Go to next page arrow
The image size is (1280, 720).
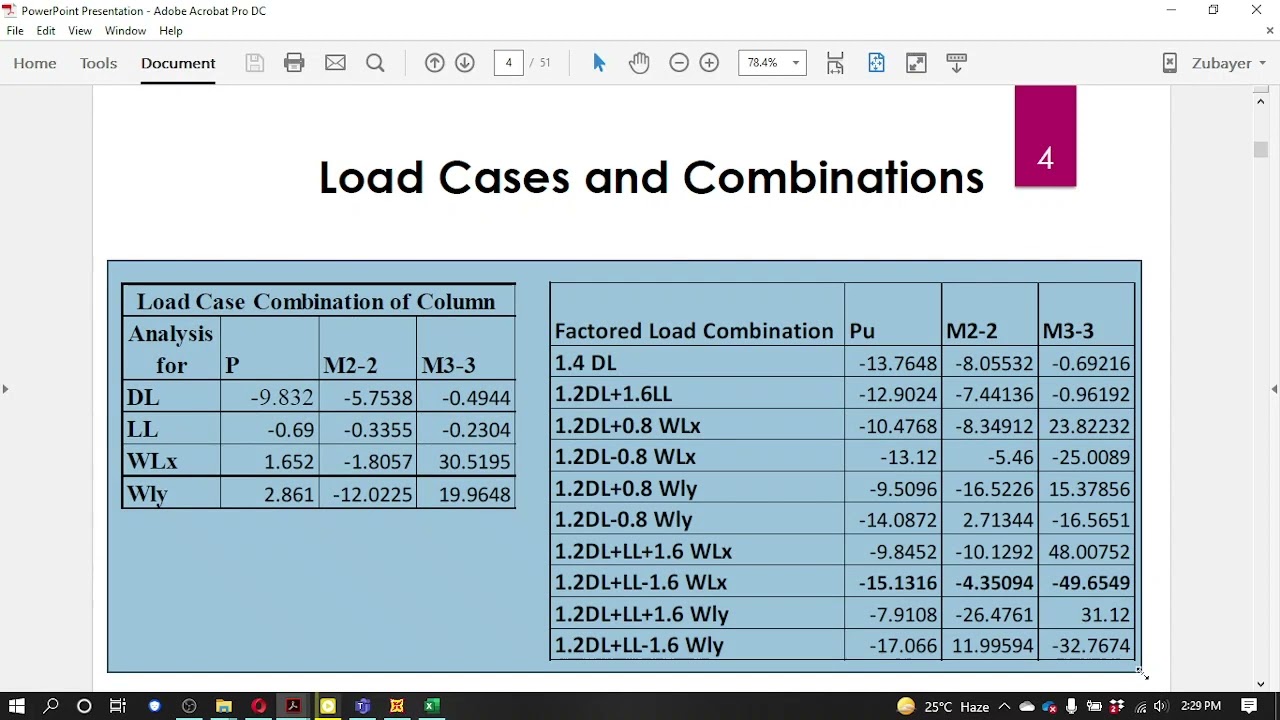[x=465, y=63]
